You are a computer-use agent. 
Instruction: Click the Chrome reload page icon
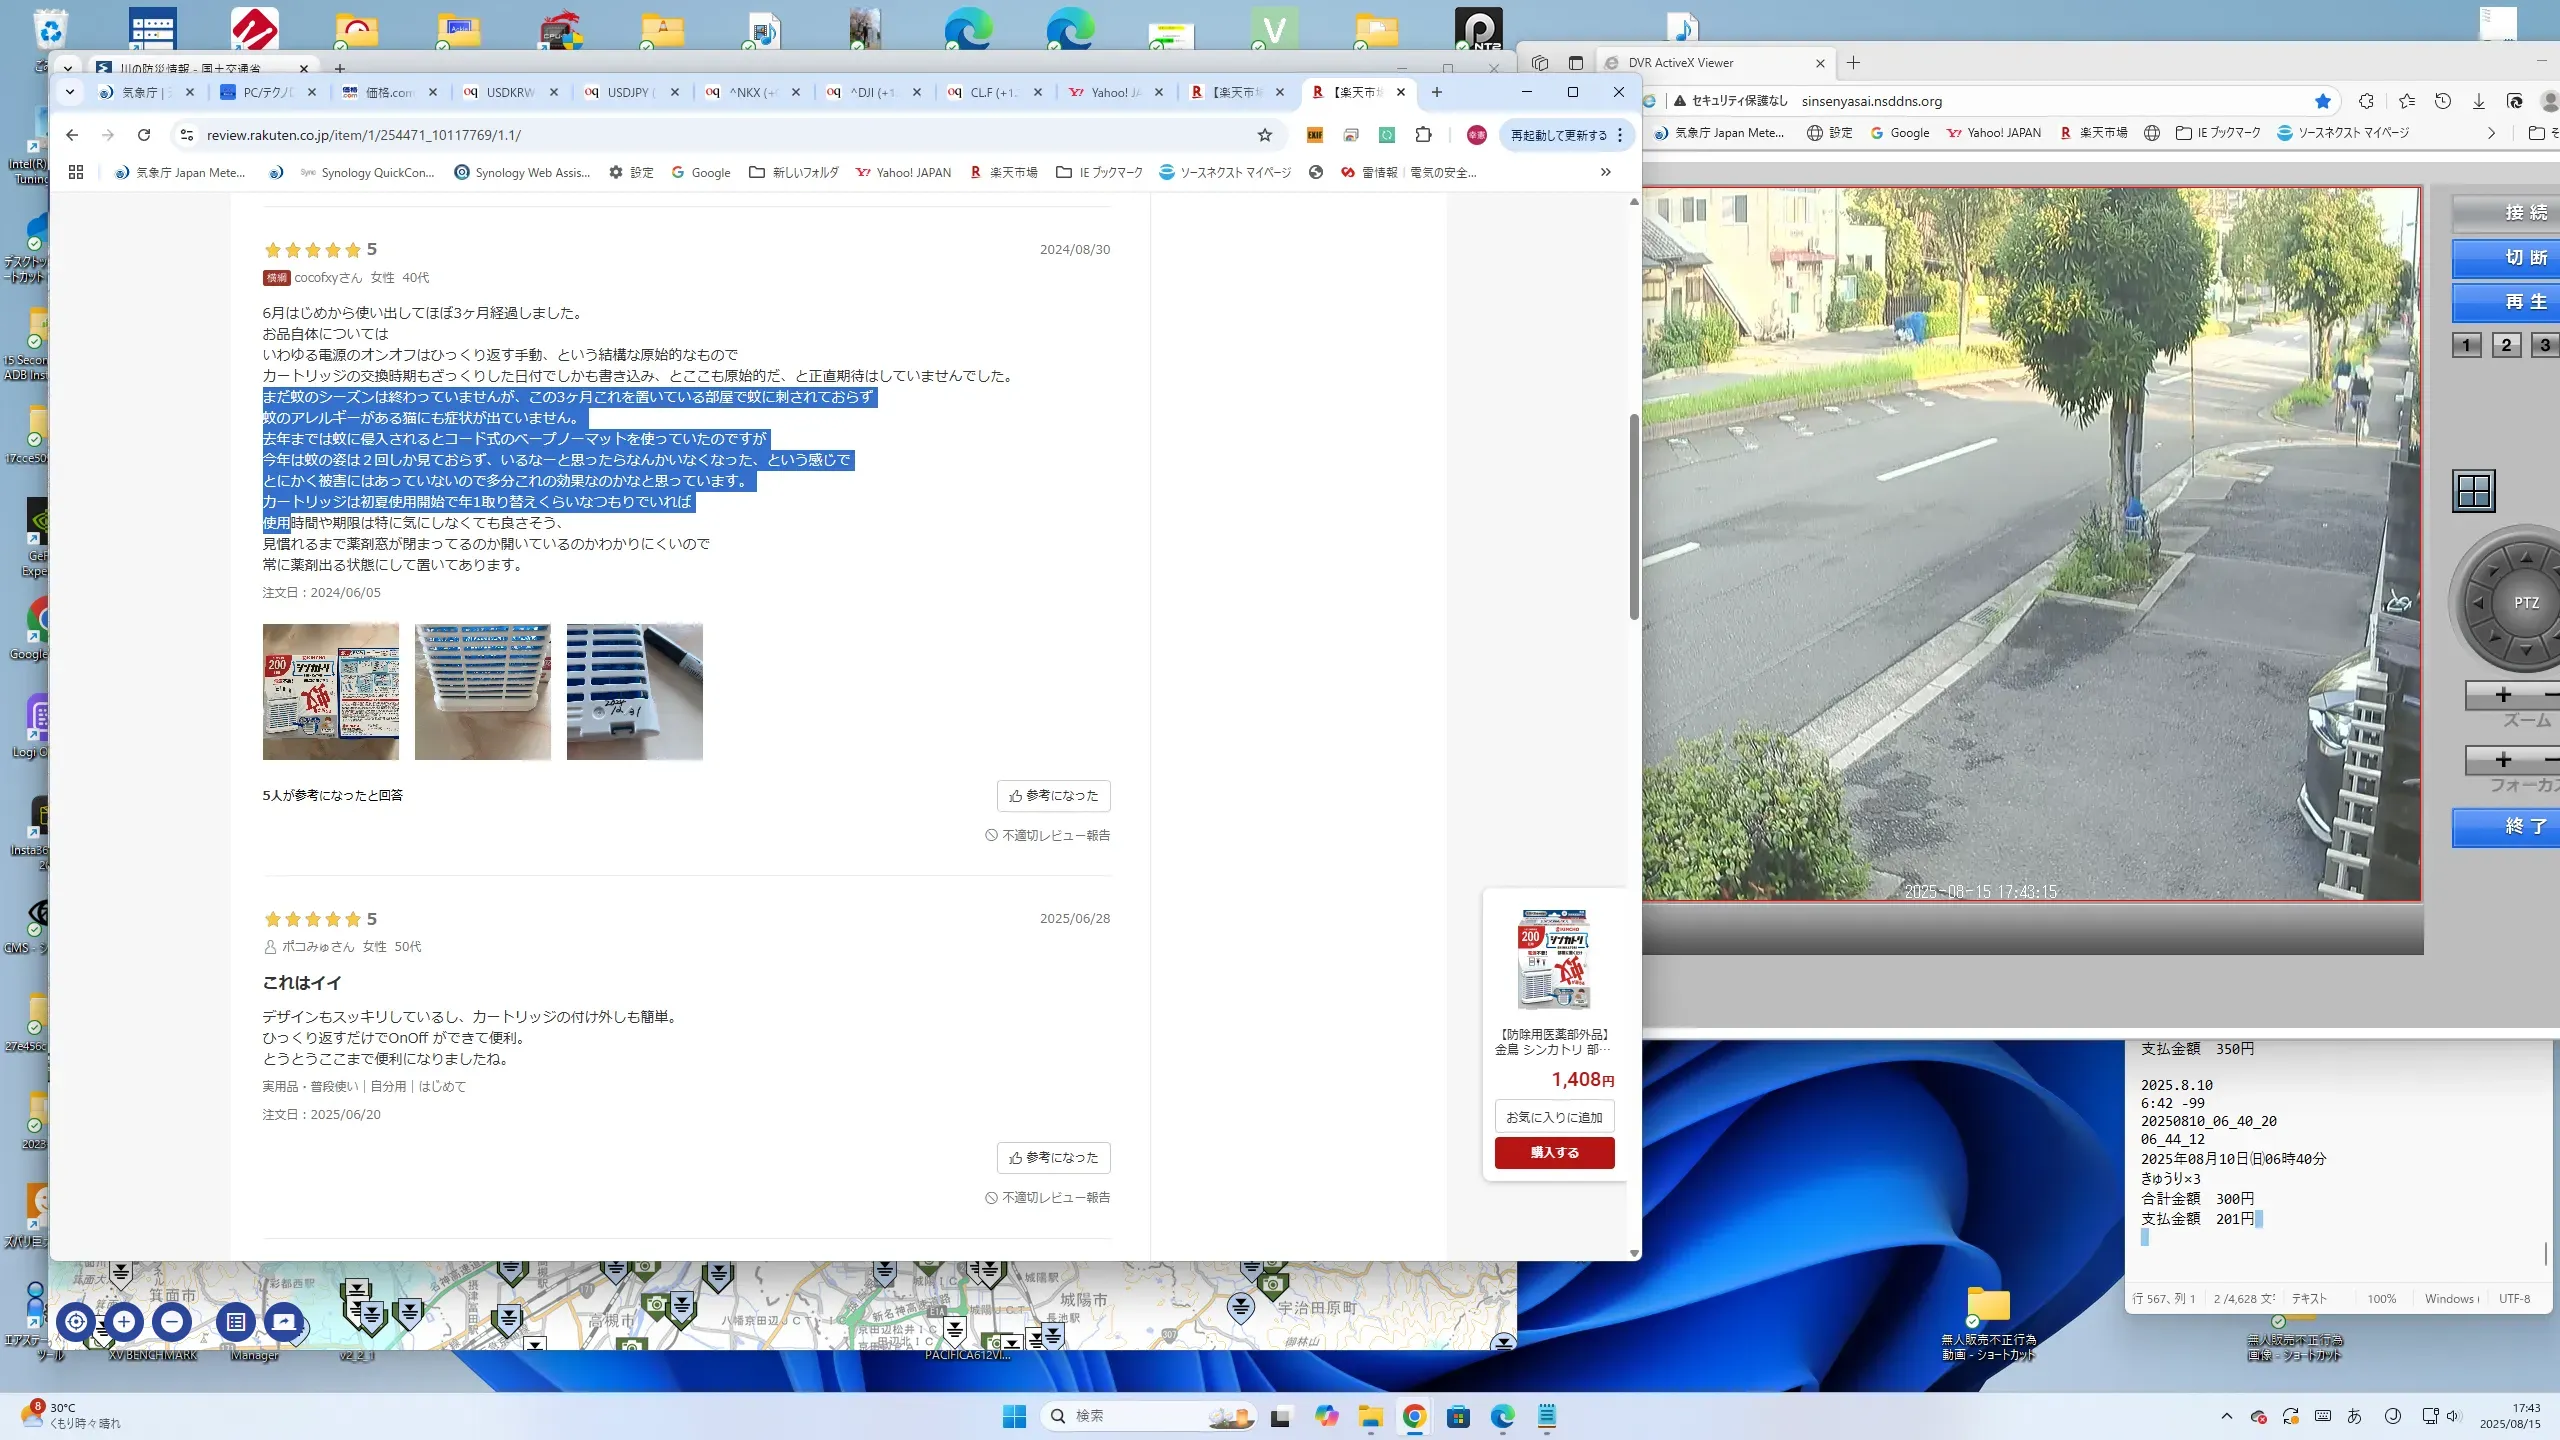[144, 135]
